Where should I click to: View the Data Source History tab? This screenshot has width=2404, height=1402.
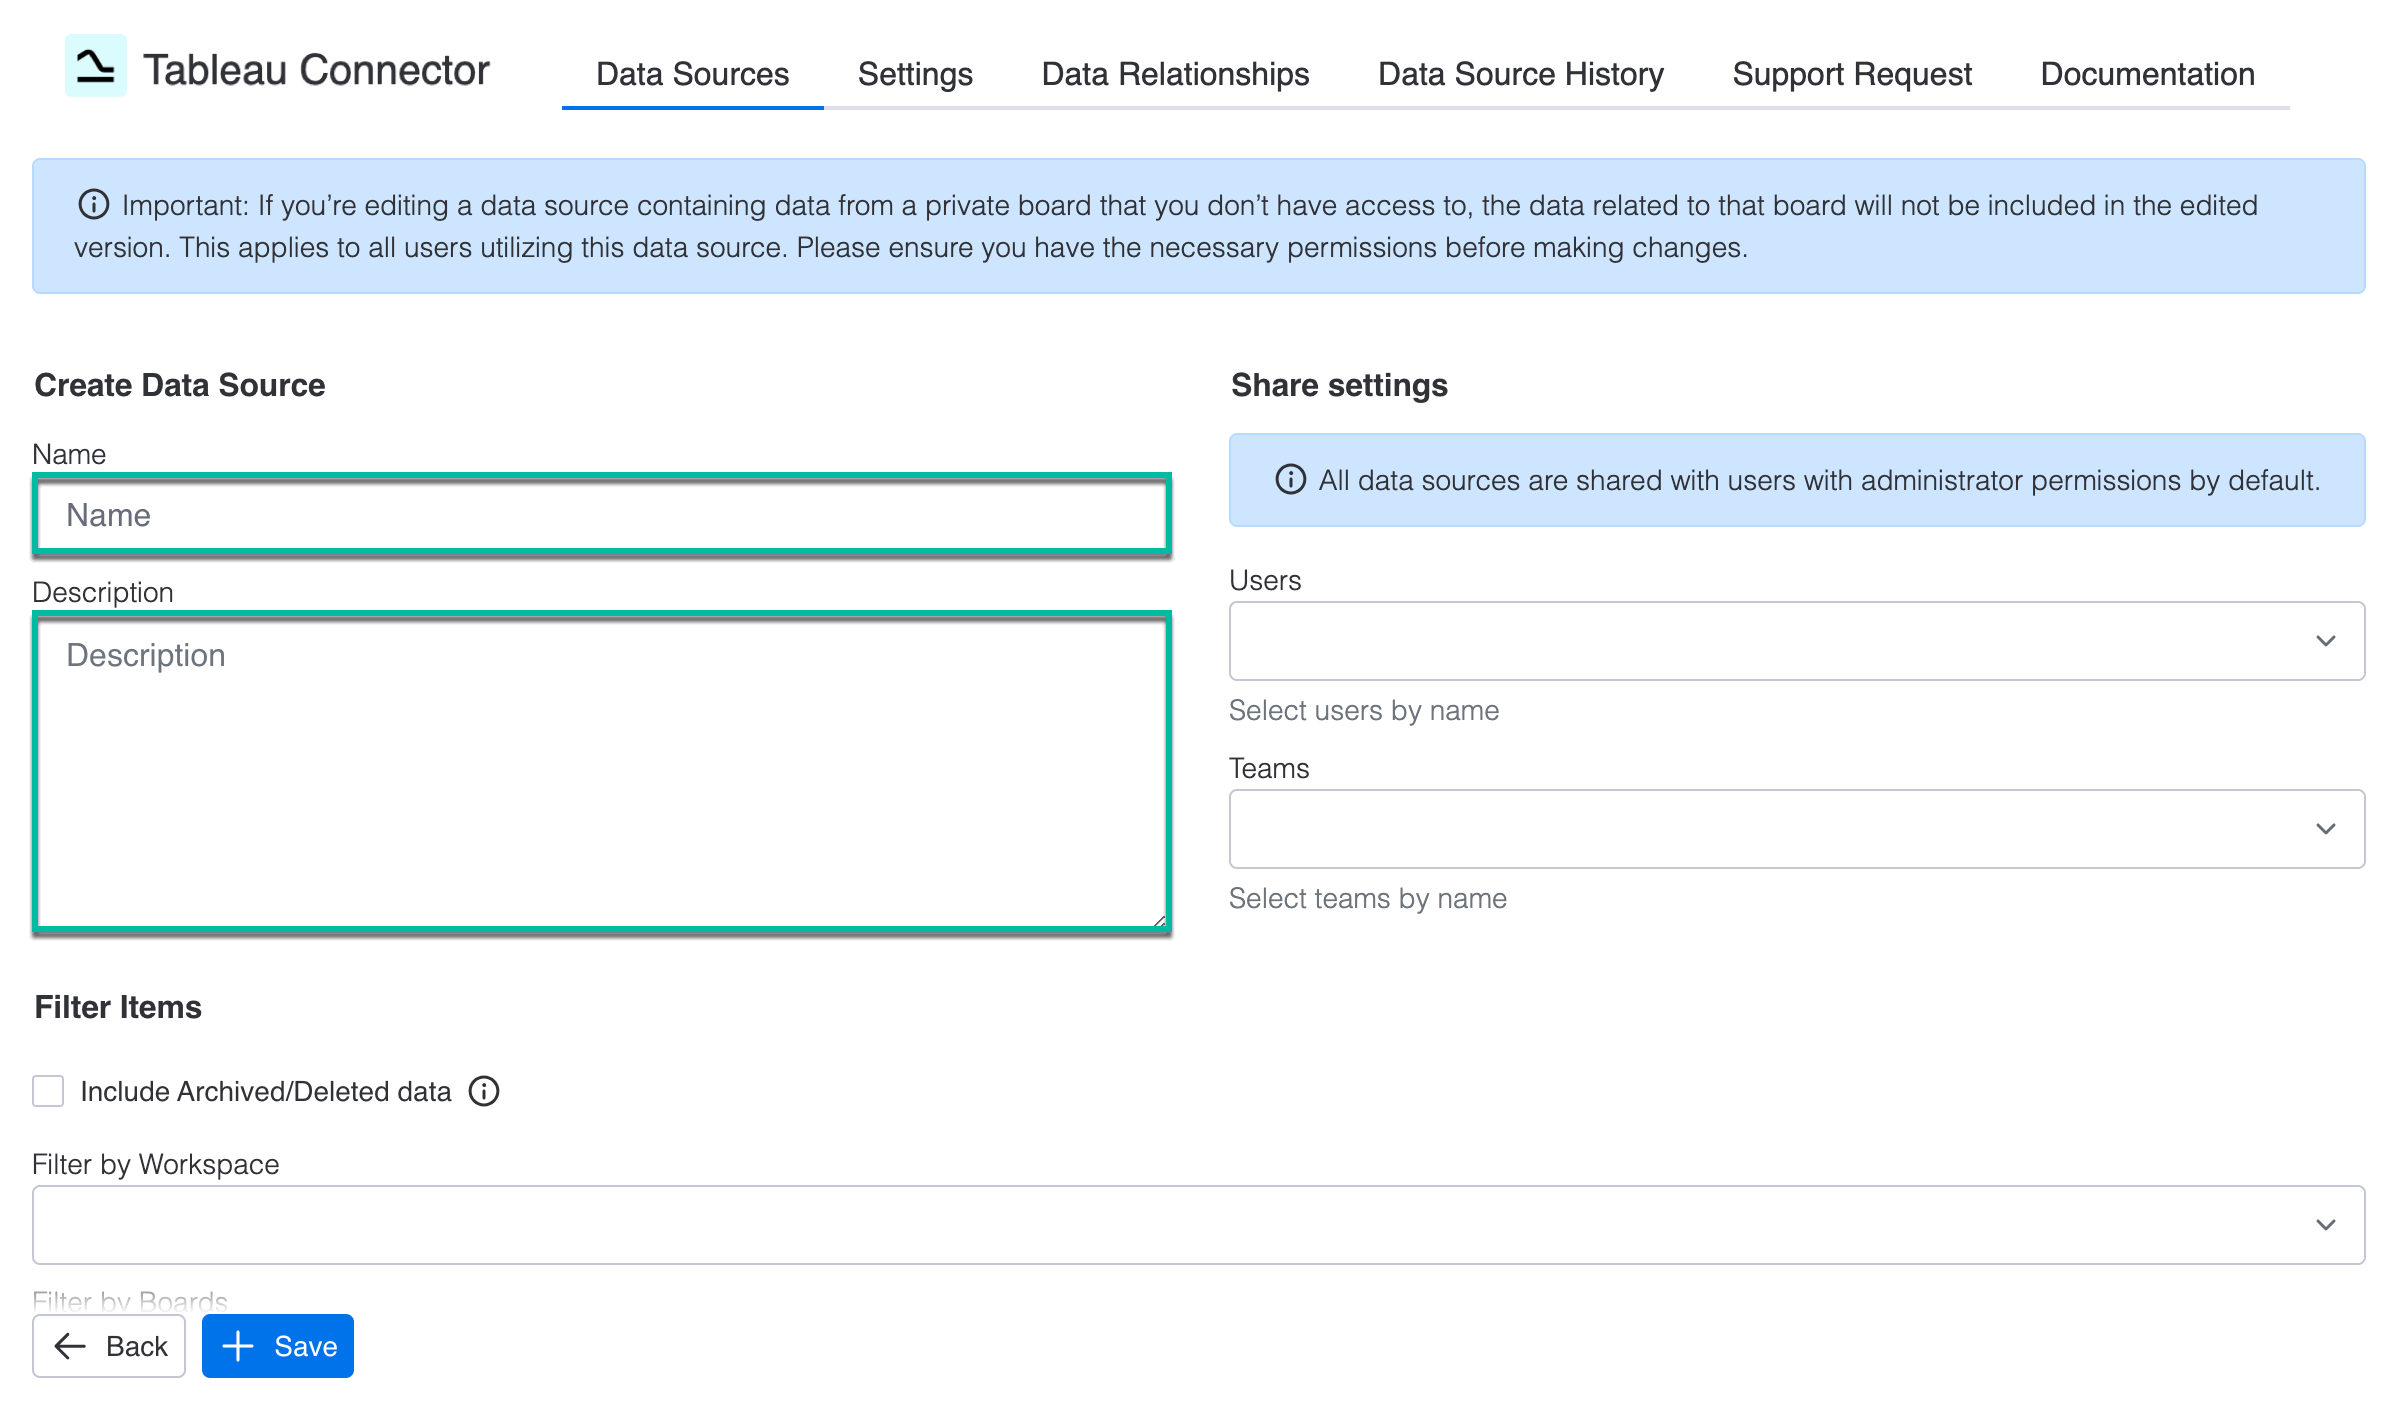point(1520,73)
